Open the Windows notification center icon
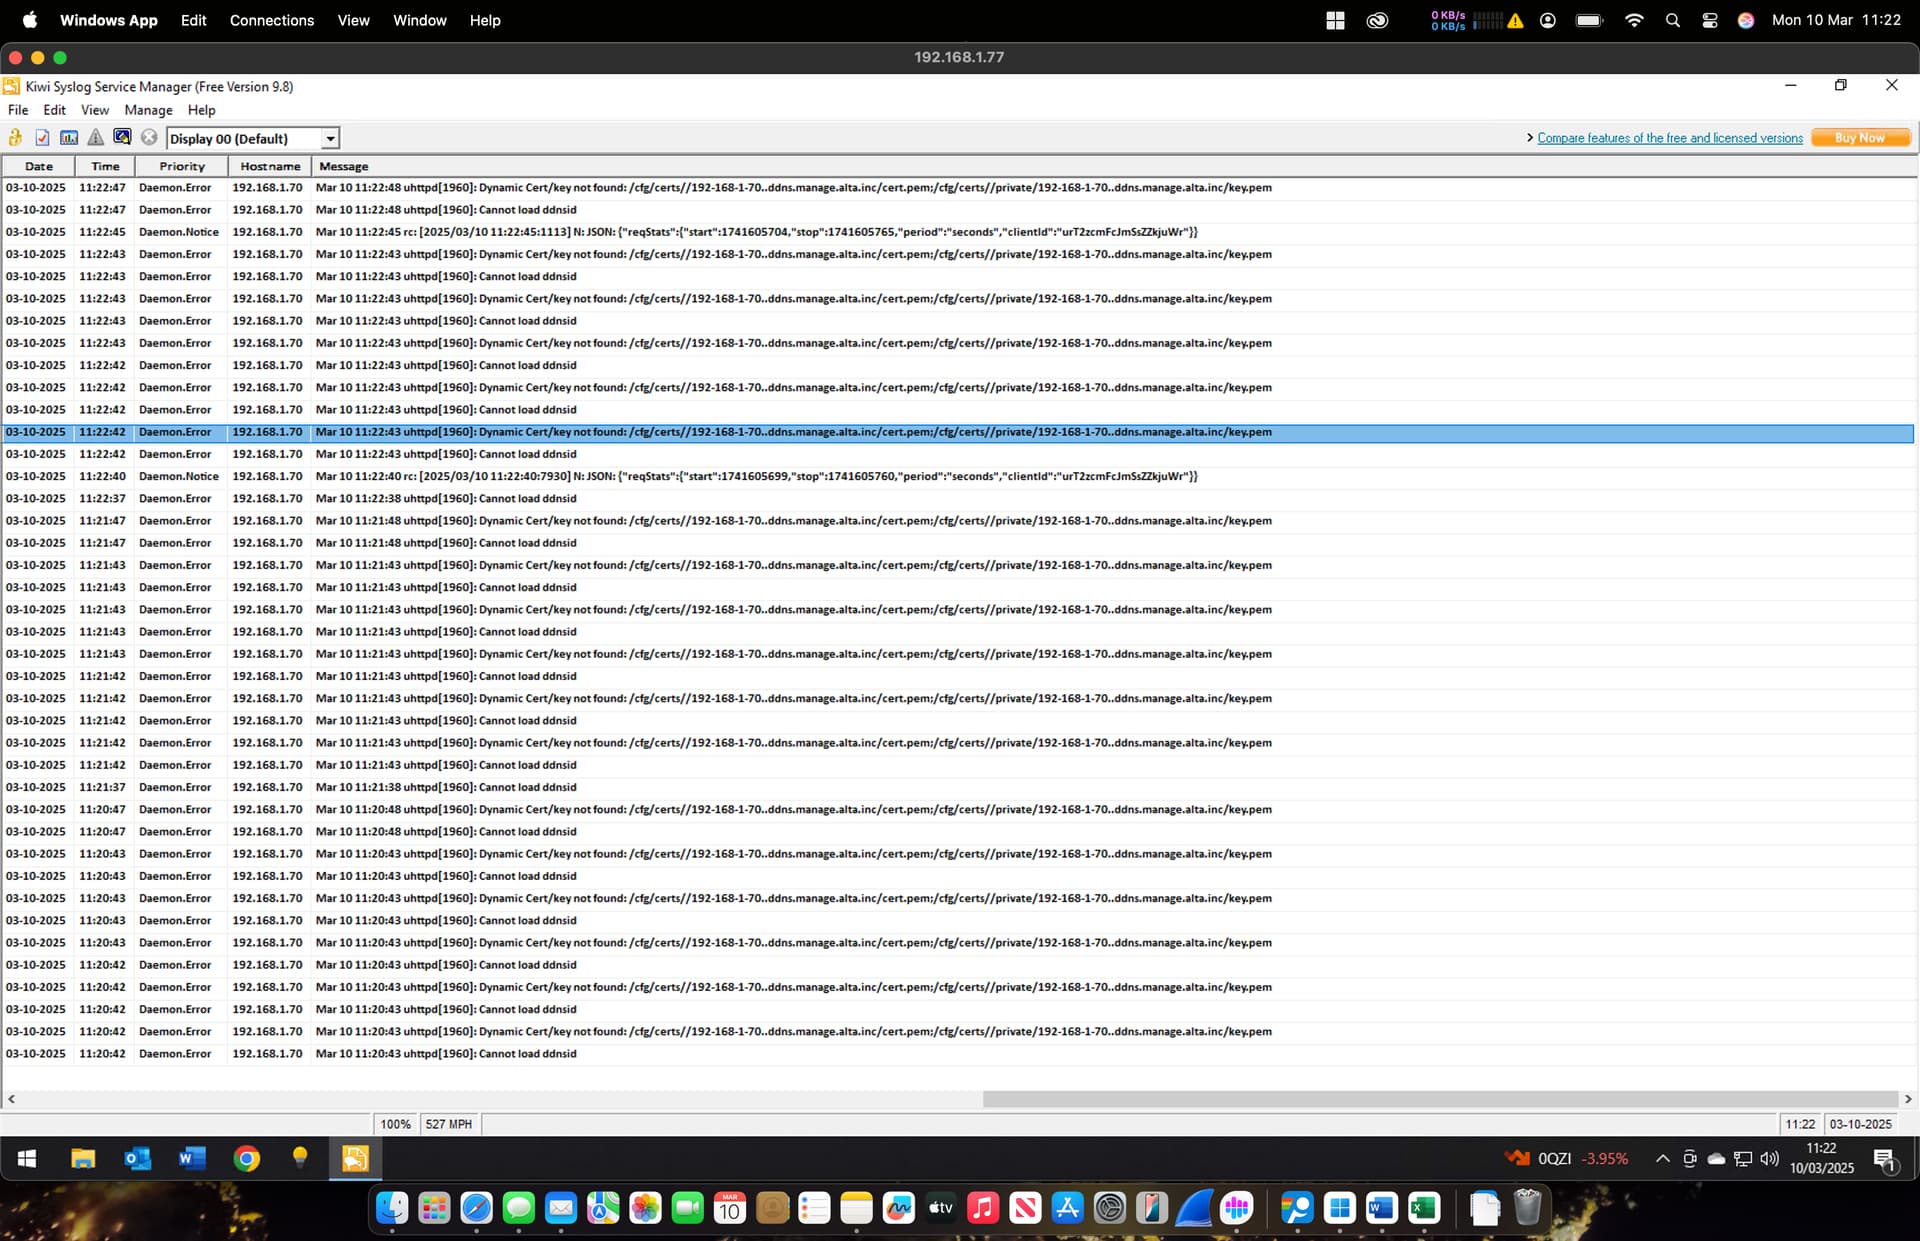Image resolution: width=1920 pixels, height=1241 pixels. pyautogui.click(x=1886, y=1159)
